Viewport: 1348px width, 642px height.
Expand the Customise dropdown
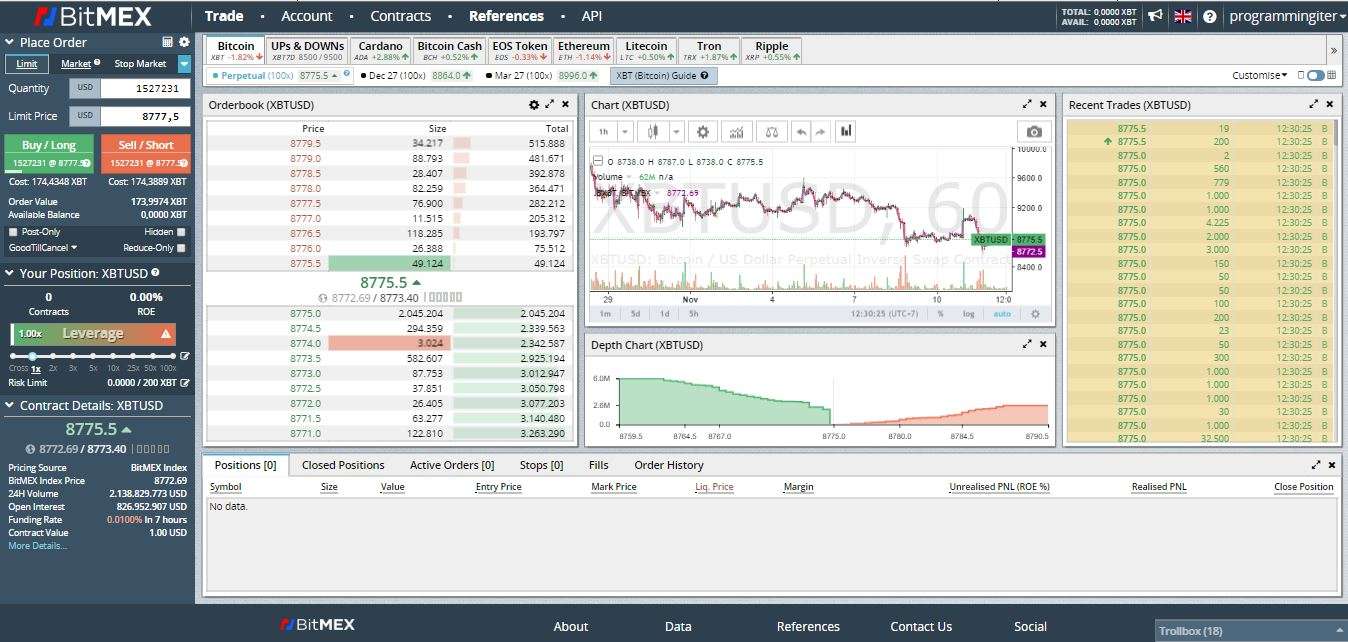click(1259, 75)
